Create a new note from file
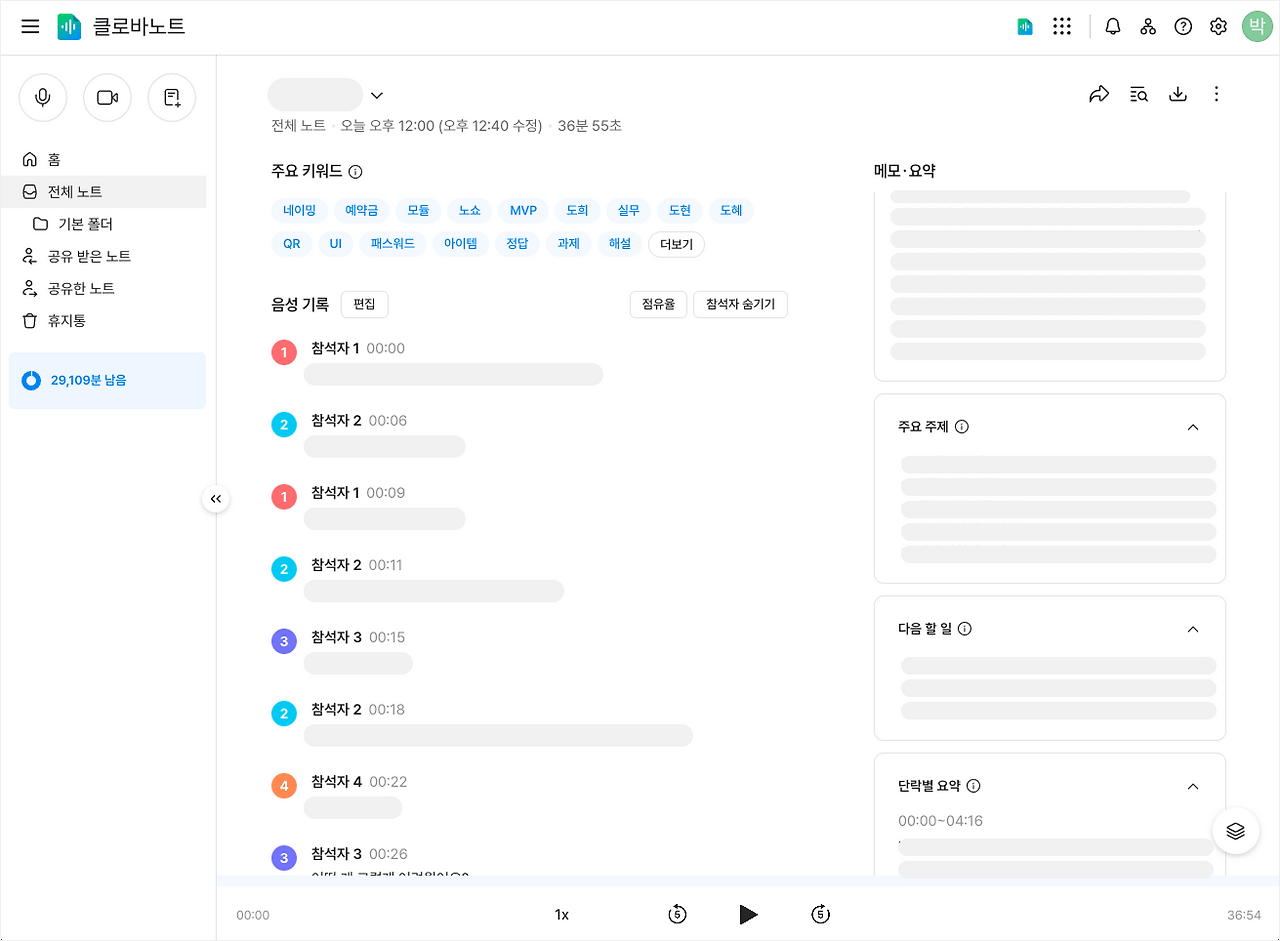 point(172,98)
